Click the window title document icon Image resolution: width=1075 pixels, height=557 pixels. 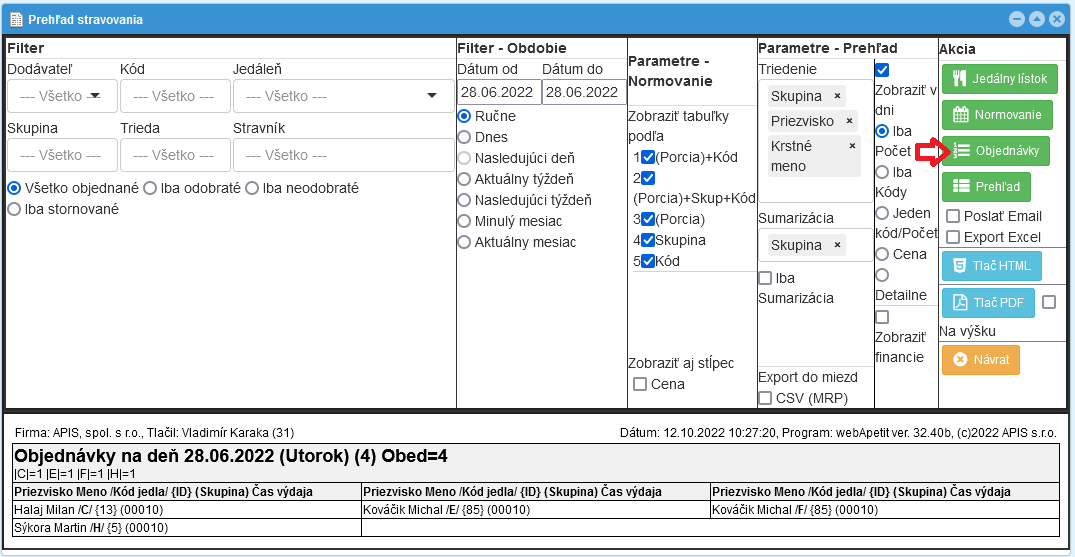[16, 19]
